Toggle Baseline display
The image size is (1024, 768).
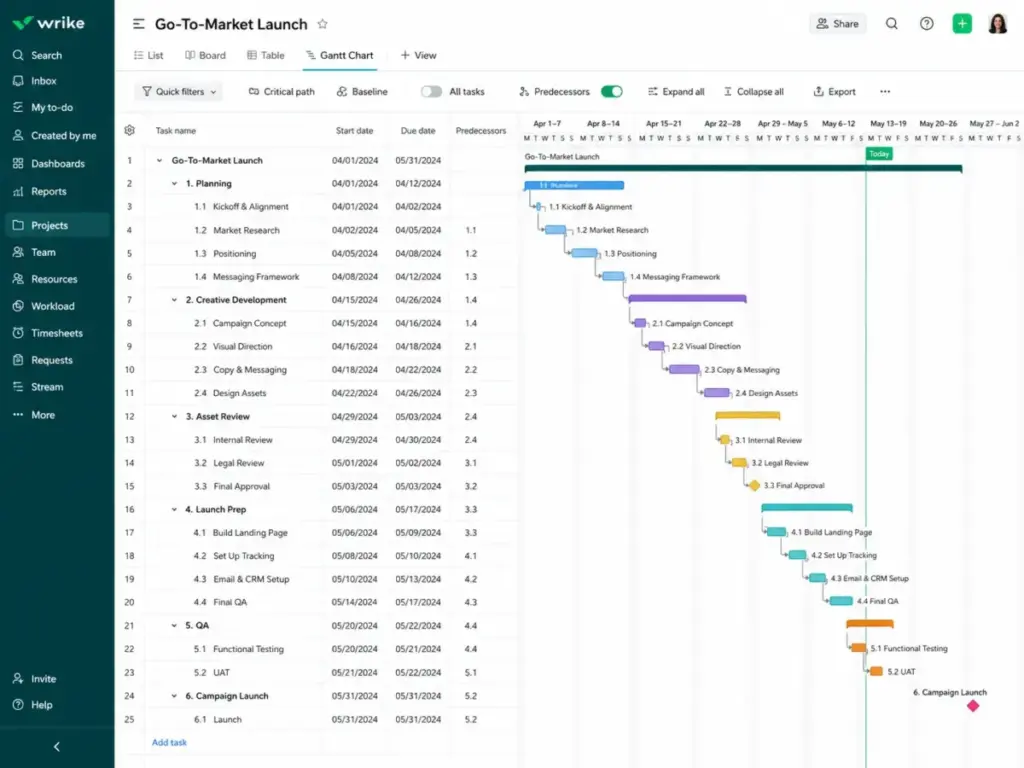[x=362, y=91]
